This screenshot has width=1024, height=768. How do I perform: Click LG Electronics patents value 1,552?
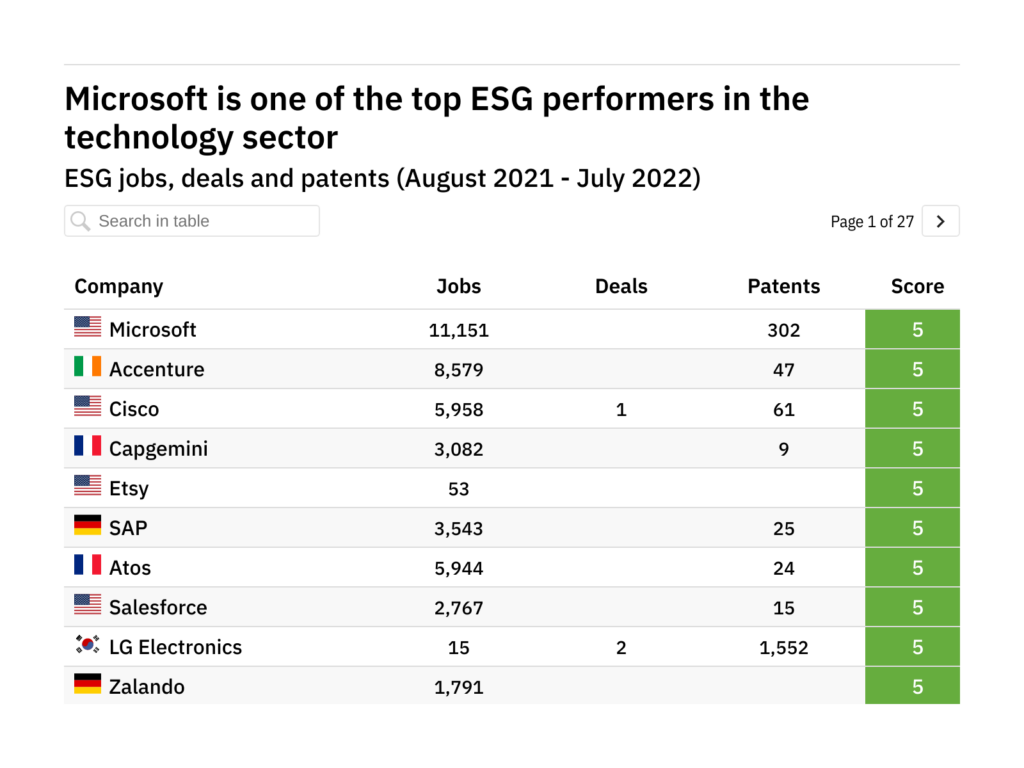pos(784,647)
